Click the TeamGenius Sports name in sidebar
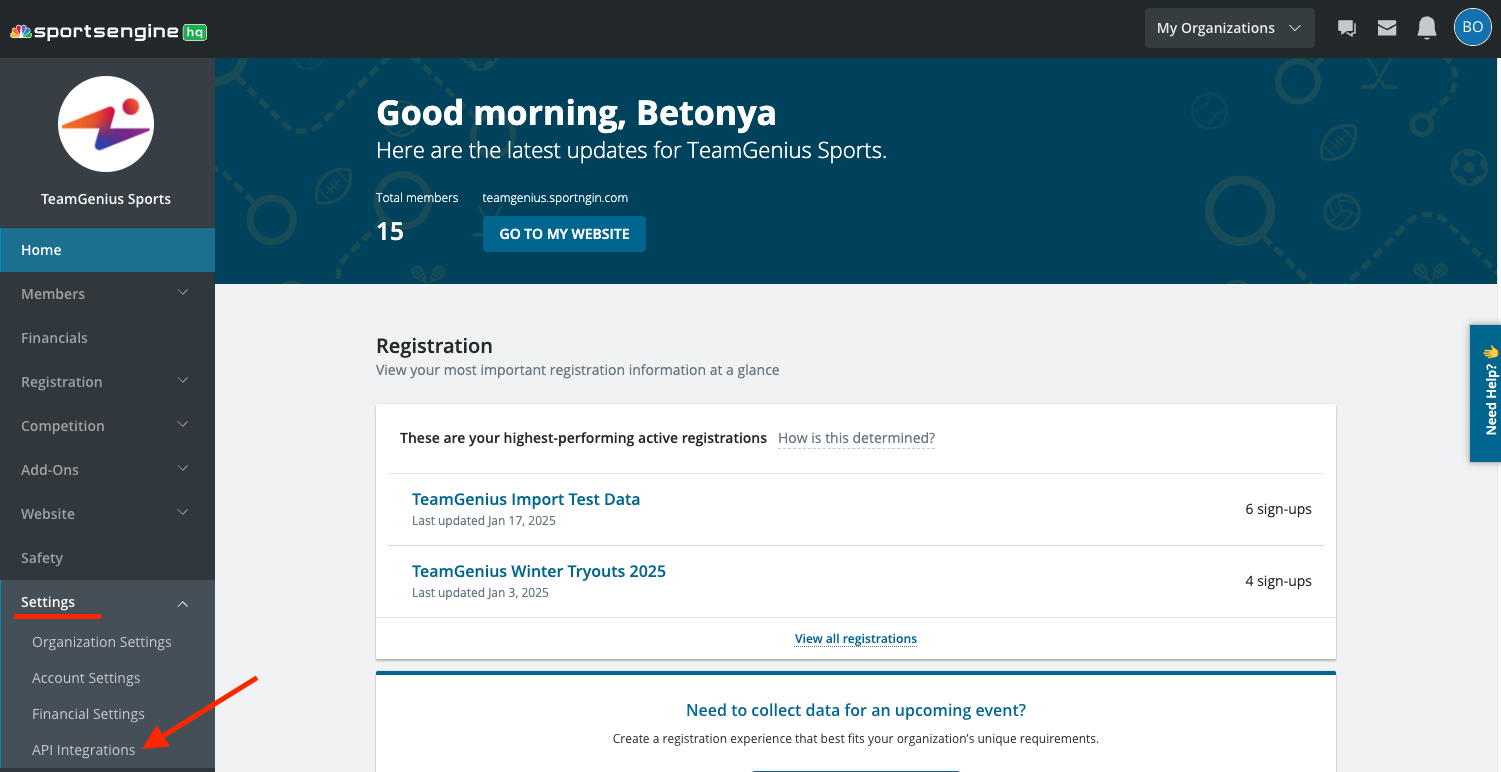 (x=106, y=199)
